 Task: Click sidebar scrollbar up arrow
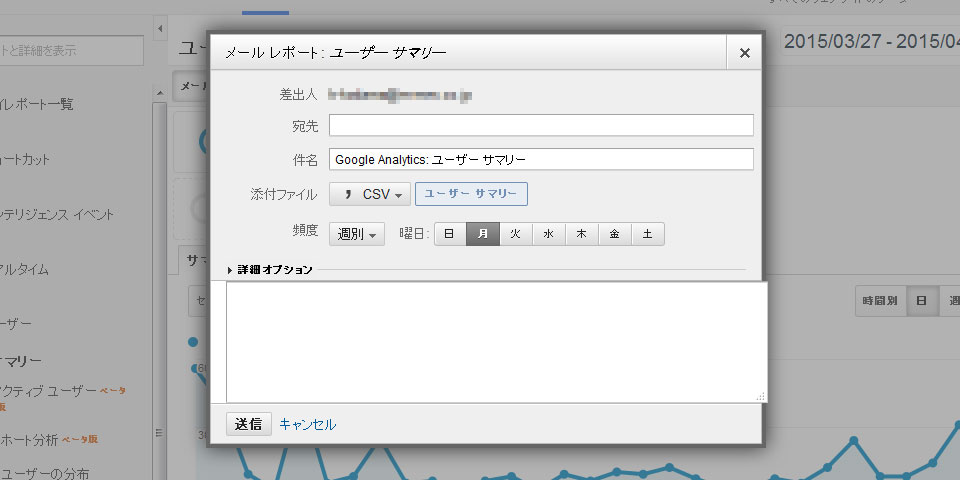[160, 93]
